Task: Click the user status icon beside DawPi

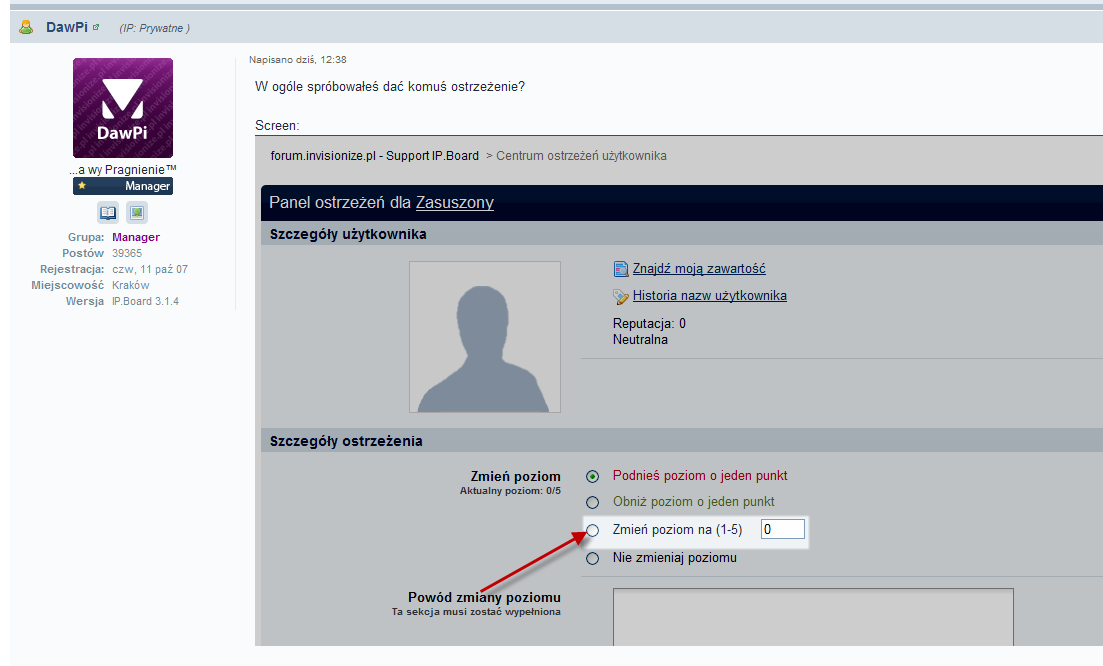Action: (26, 27)
